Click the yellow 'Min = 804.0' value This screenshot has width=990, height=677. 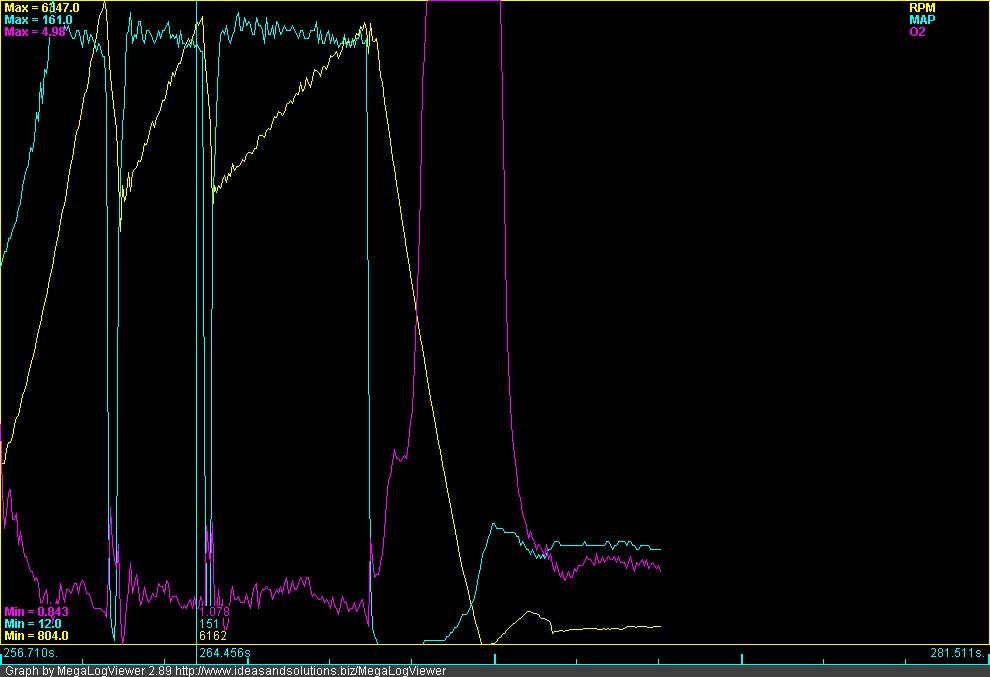click(36, 635)
